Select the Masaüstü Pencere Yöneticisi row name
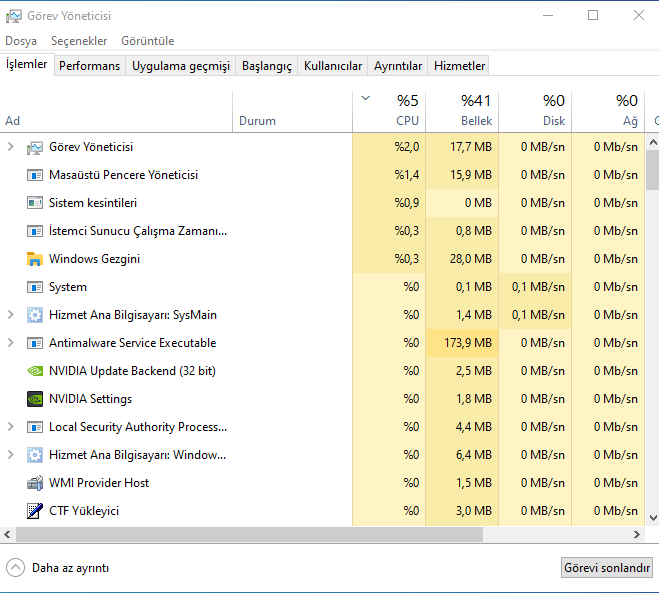 pos(124,175)
